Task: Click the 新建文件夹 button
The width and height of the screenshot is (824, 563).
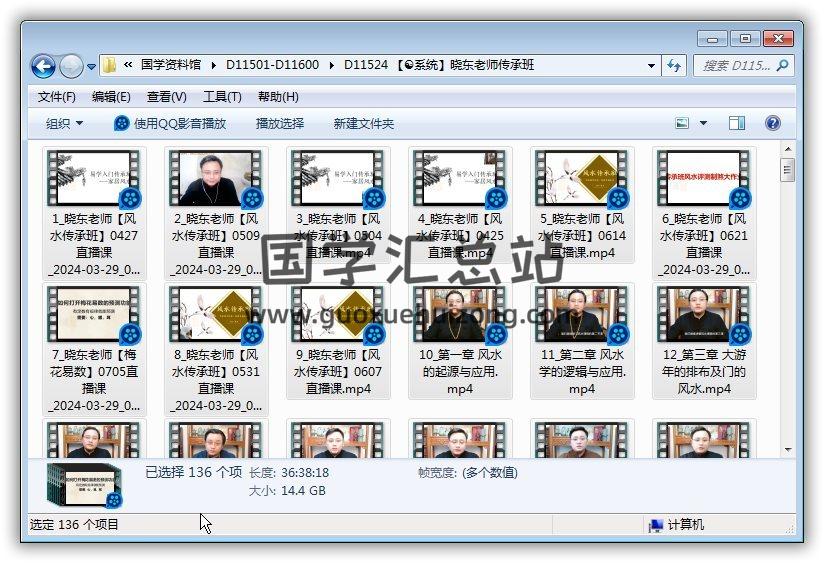Action: coord(364,123)
